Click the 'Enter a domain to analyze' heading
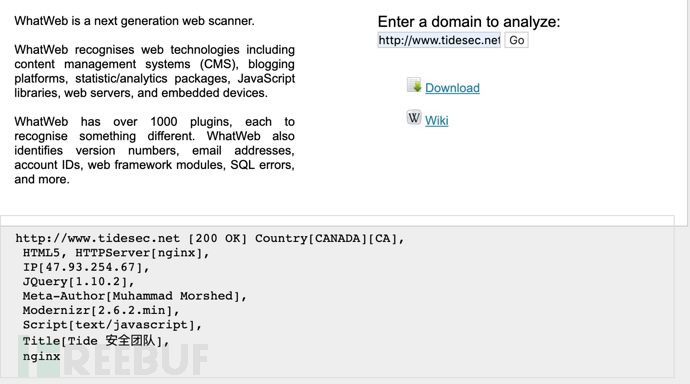This screenshot has height=384, width=690. 469,22
